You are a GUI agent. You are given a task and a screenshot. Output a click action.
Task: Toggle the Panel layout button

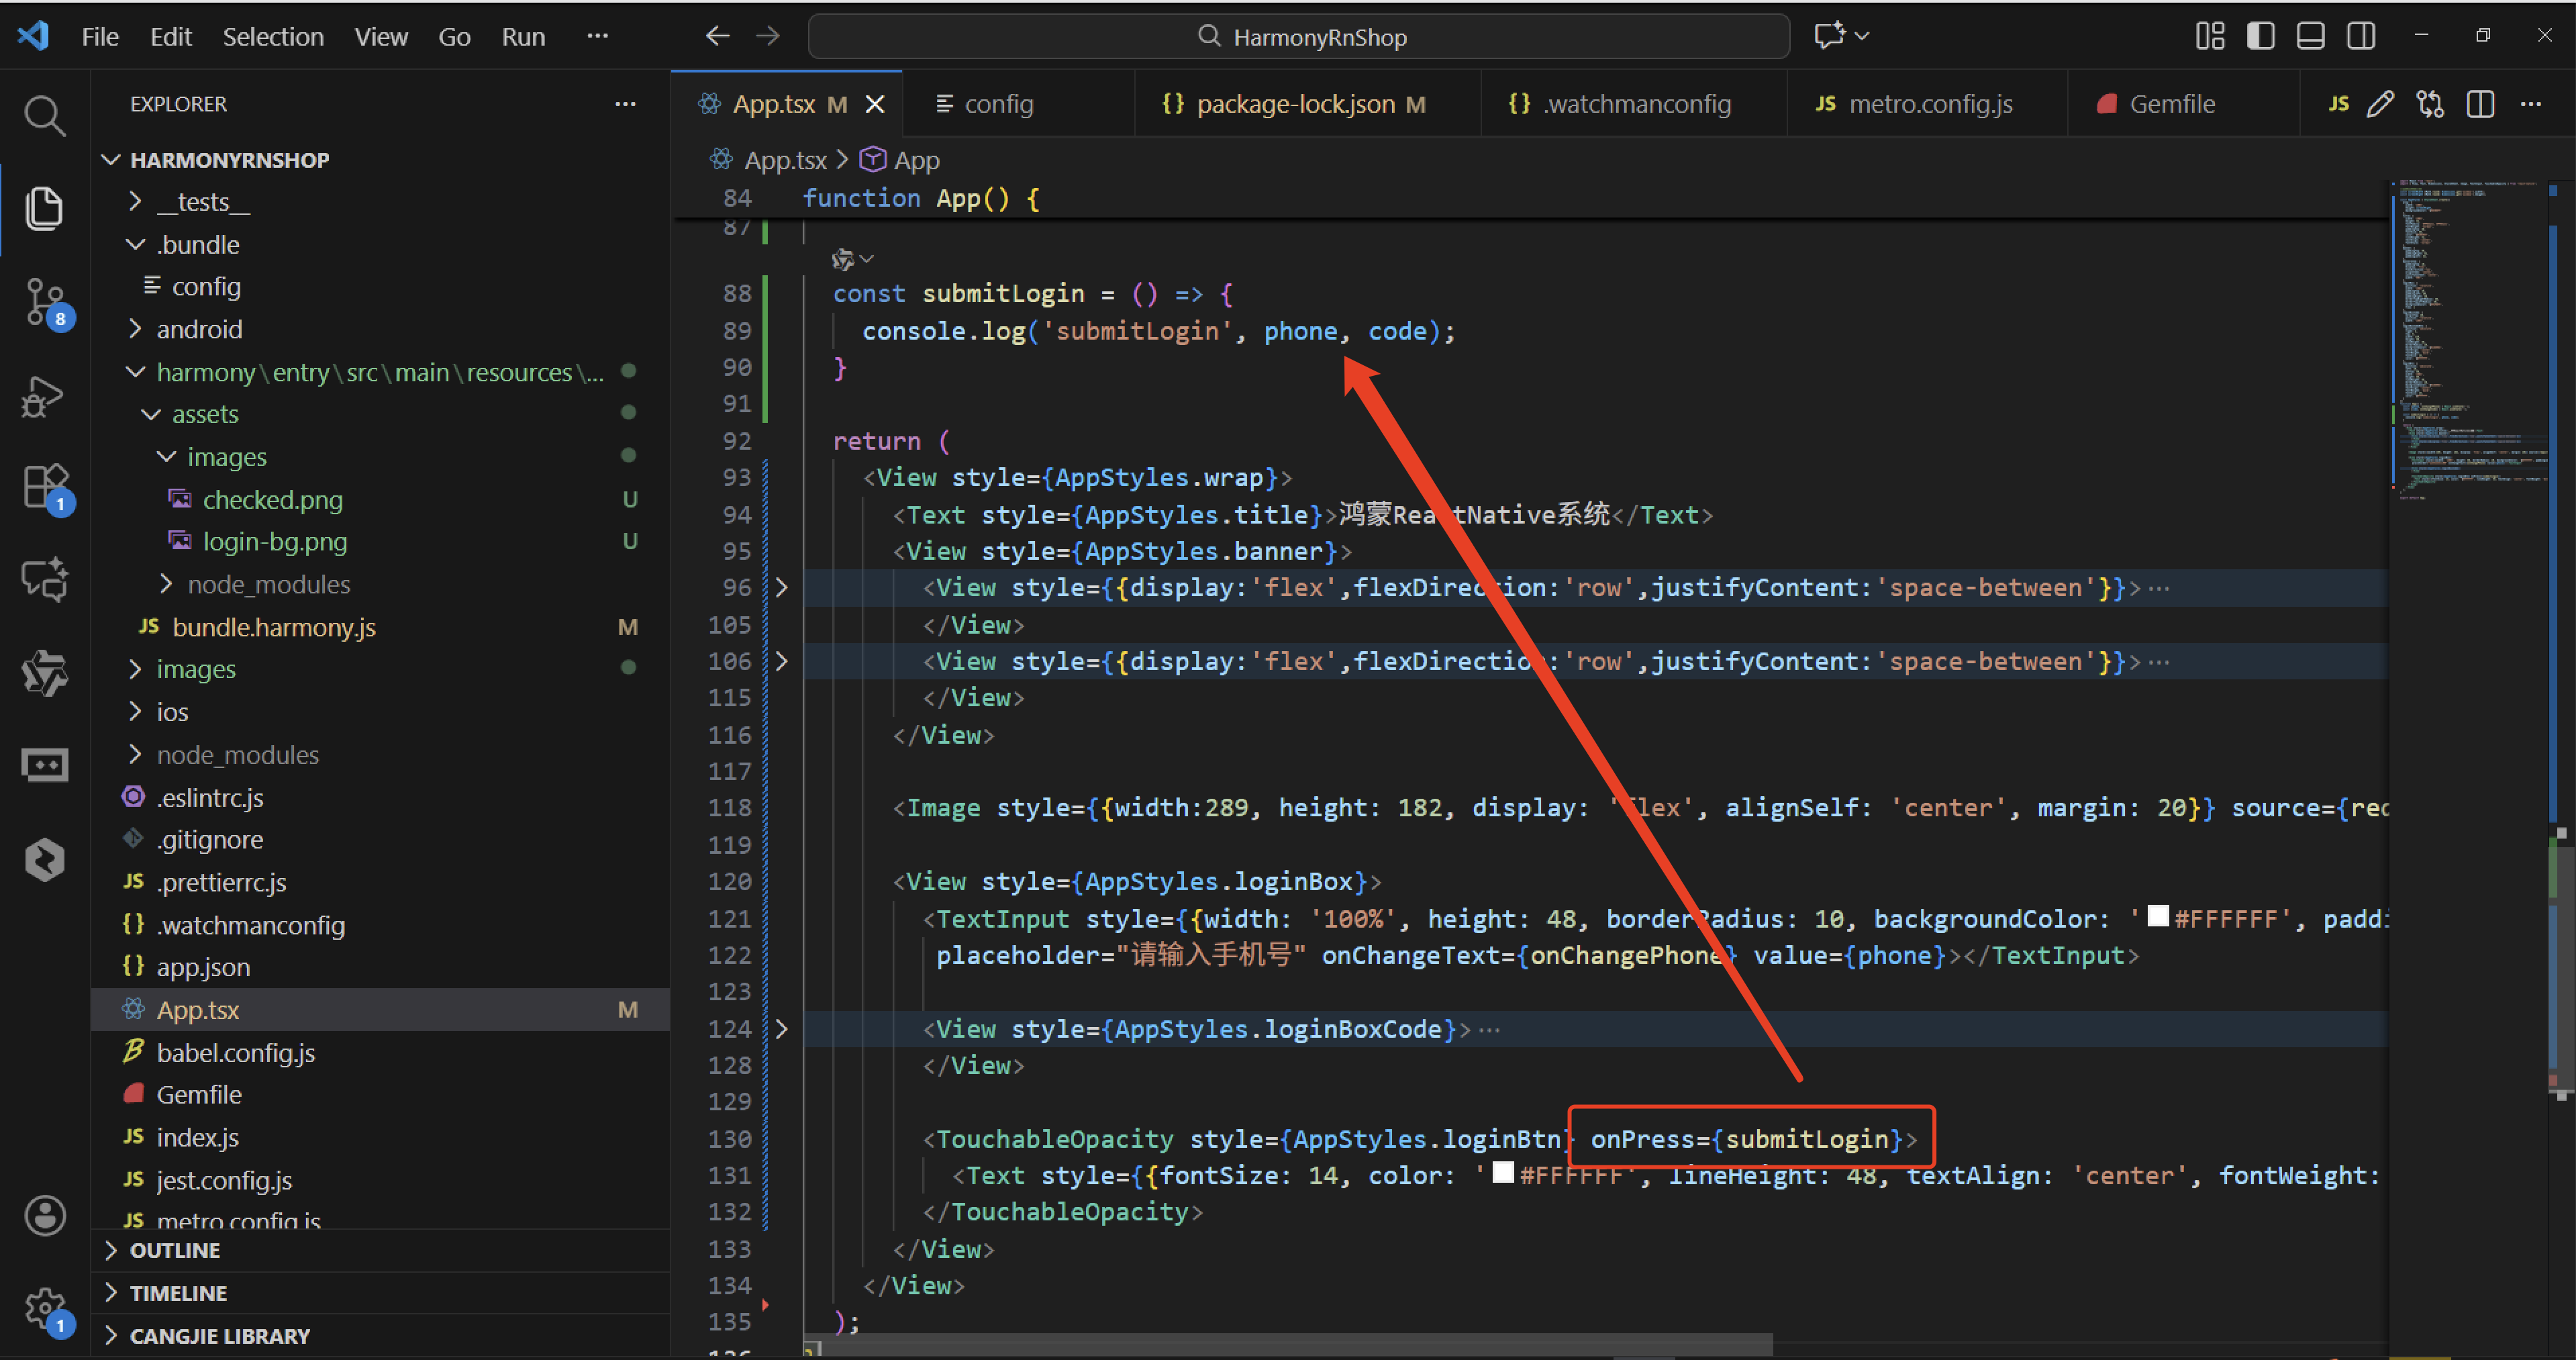pyautogui.click(x=2310, y=36)
